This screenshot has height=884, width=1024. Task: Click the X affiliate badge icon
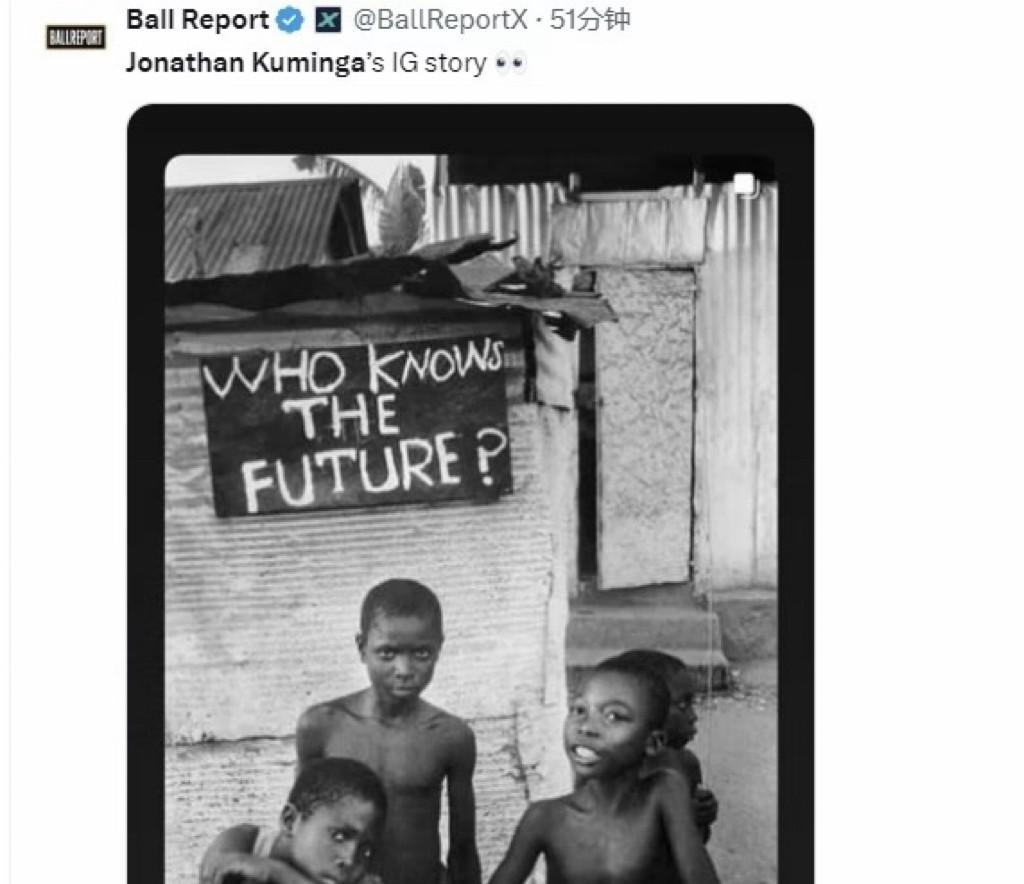tap(328, 21)
